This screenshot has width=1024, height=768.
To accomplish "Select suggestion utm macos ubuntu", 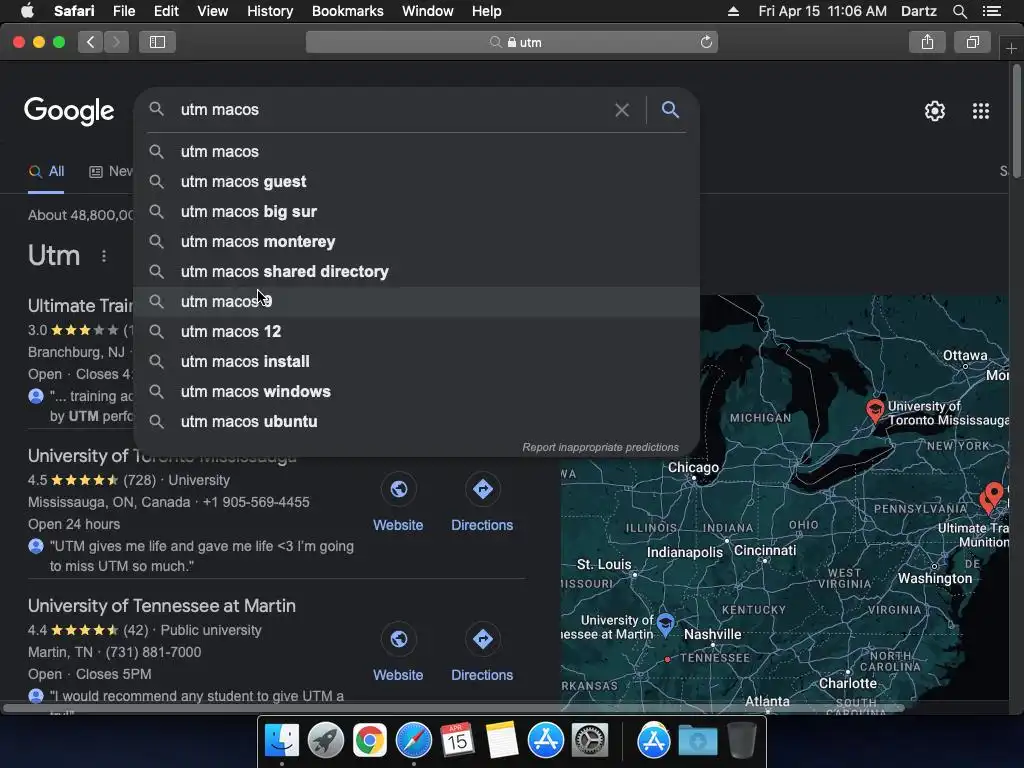I will [417, 422].
